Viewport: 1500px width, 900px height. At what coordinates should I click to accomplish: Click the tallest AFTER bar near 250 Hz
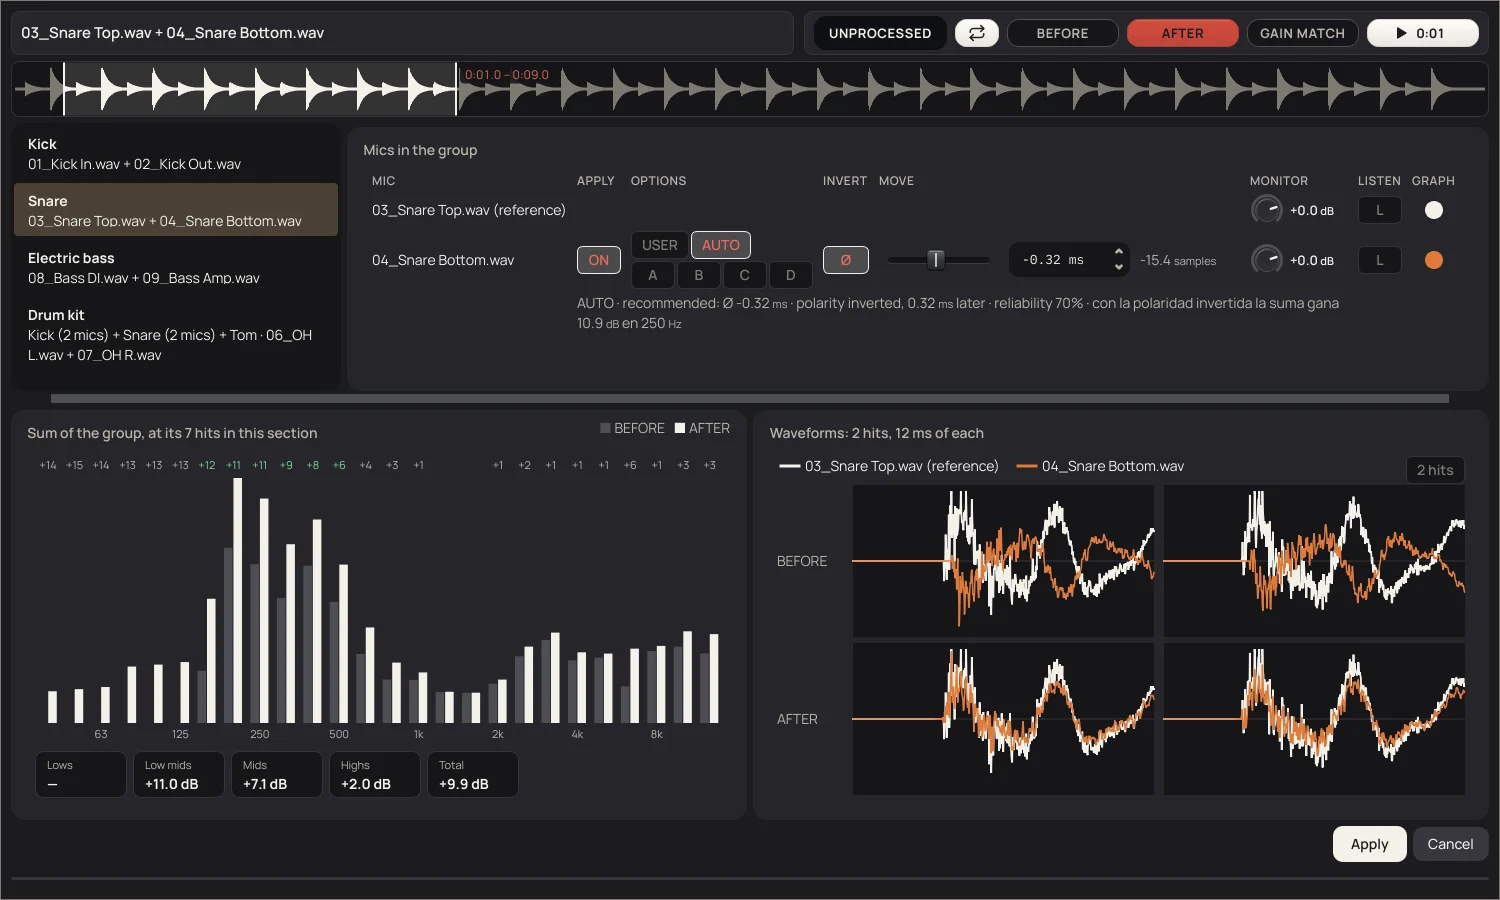click(238, 600)
